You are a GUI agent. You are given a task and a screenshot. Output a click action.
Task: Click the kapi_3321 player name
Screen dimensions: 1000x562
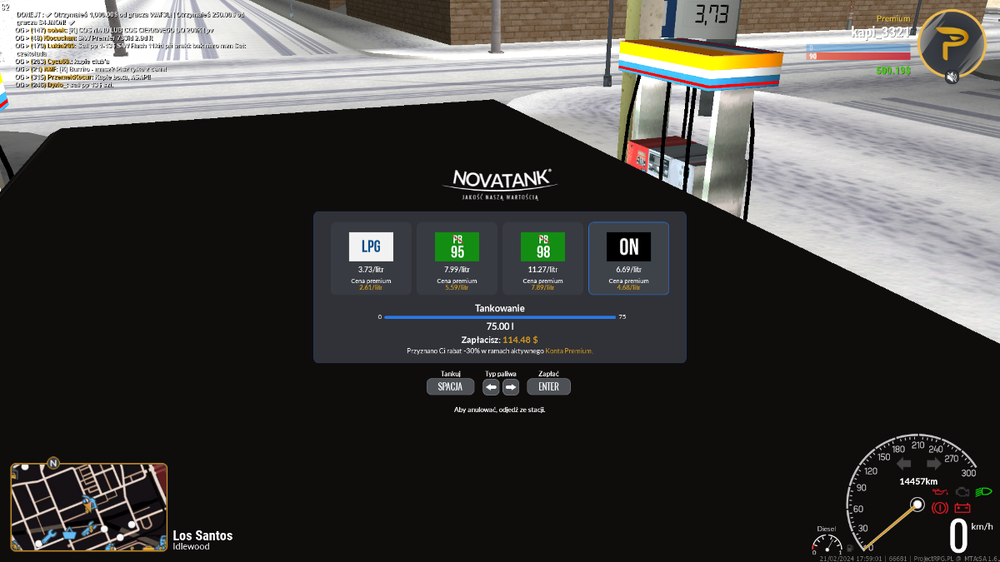(880, 32)
